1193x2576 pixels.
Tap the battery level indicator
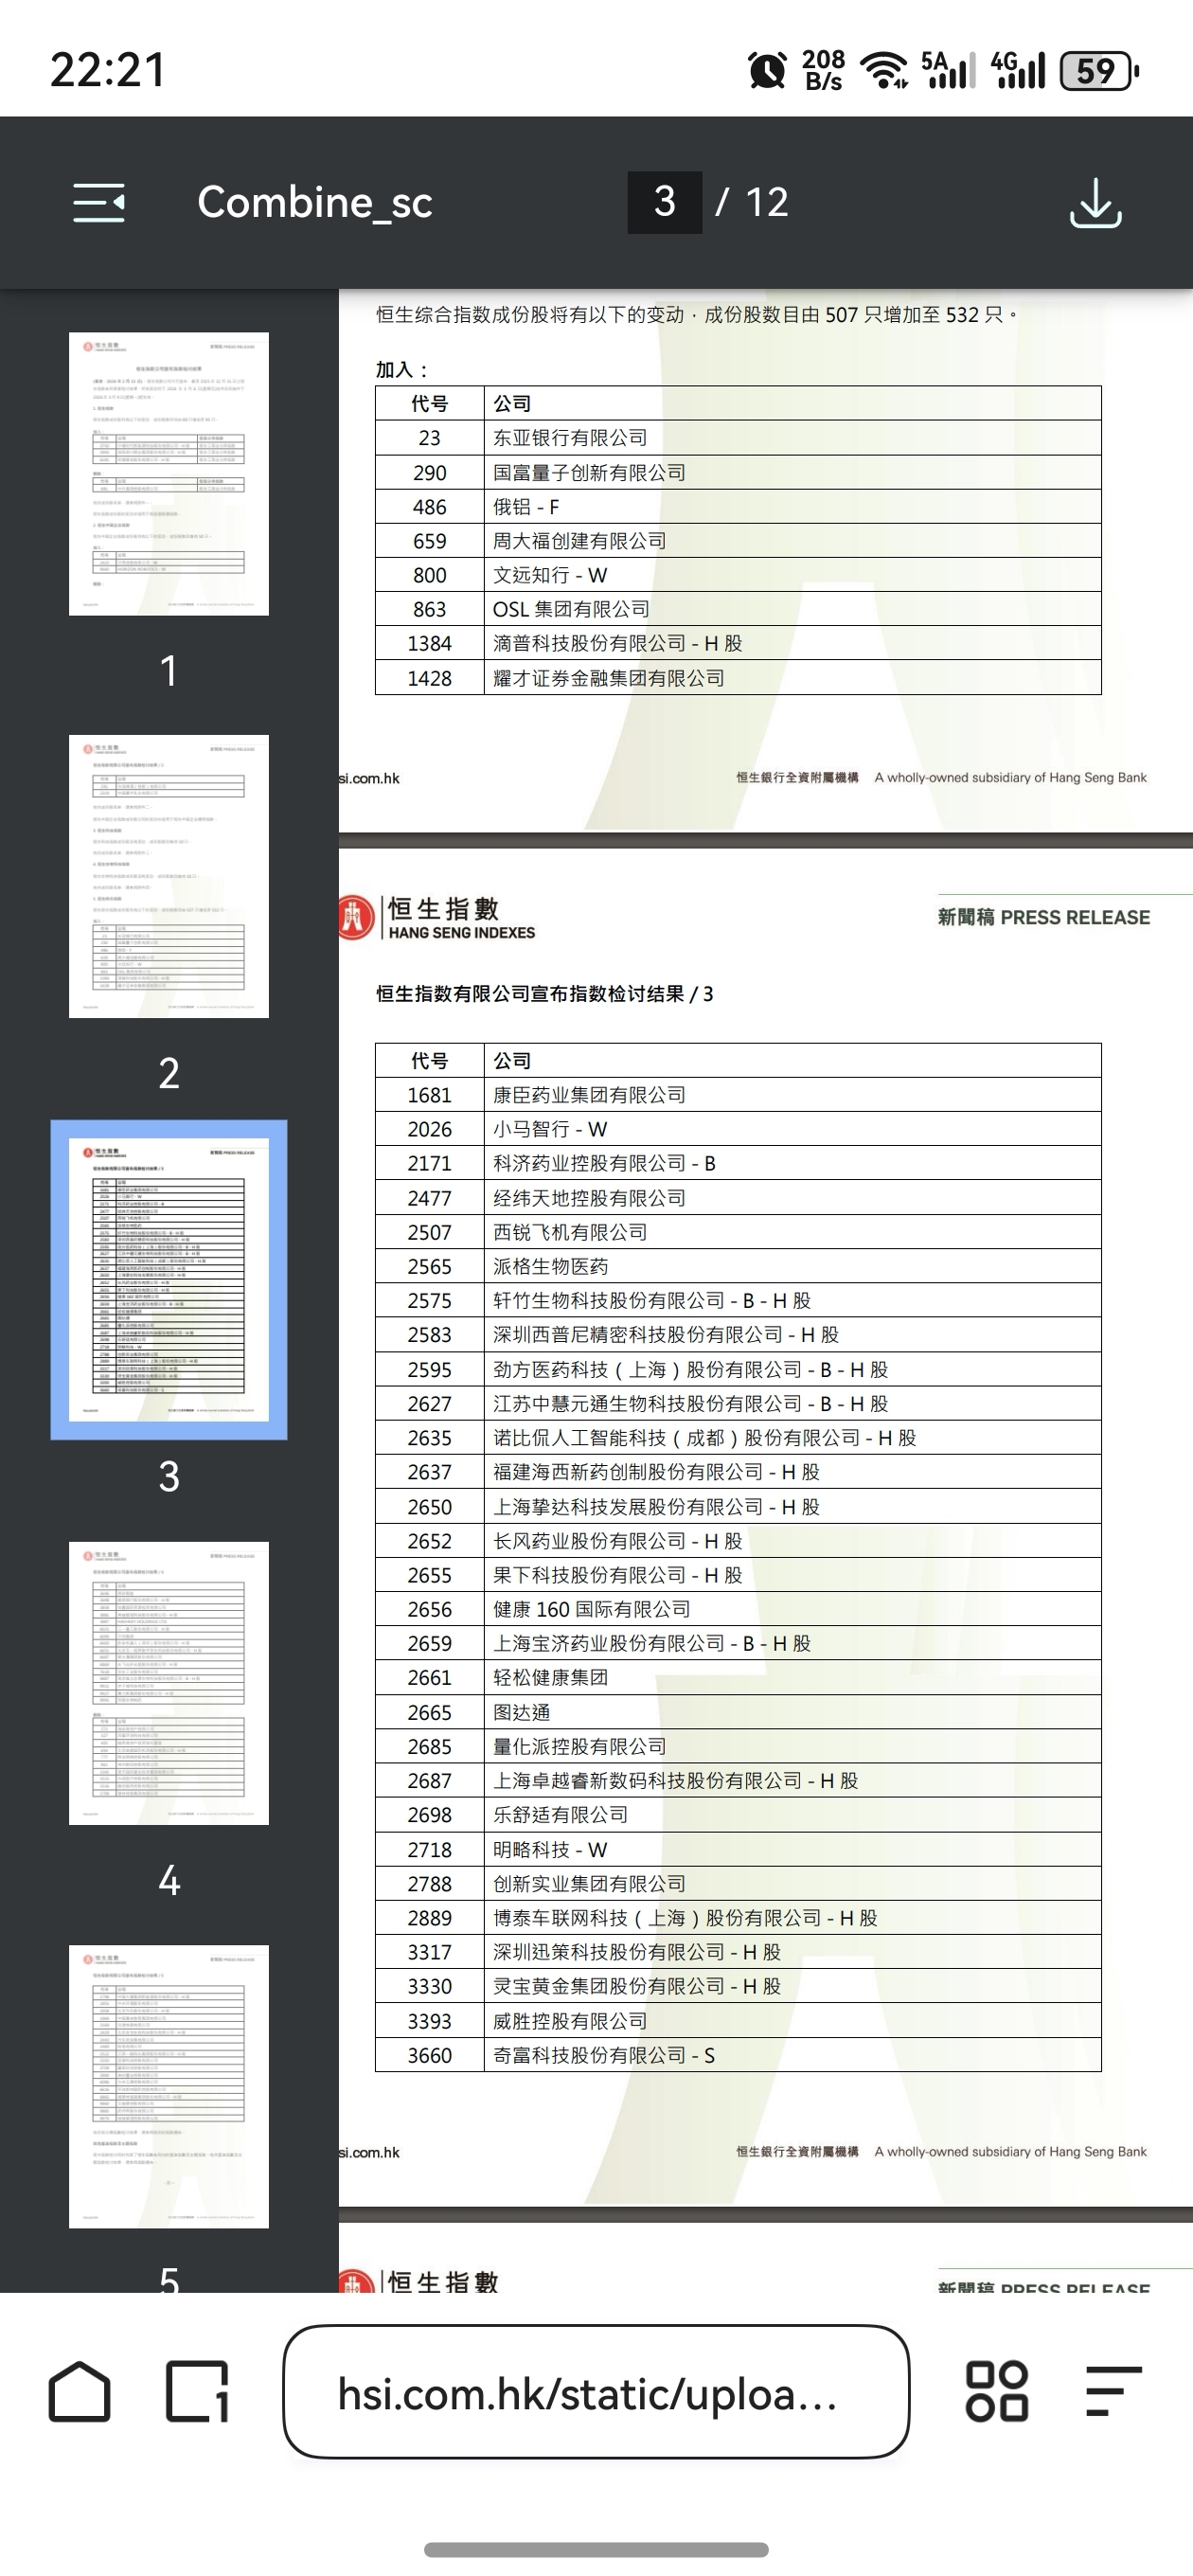click(x=1099, y=71)
